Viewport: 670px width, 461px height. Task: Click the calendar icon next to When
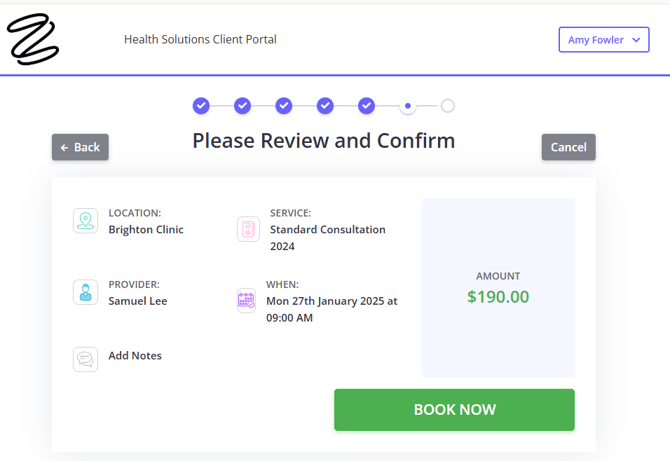(246, 300)
